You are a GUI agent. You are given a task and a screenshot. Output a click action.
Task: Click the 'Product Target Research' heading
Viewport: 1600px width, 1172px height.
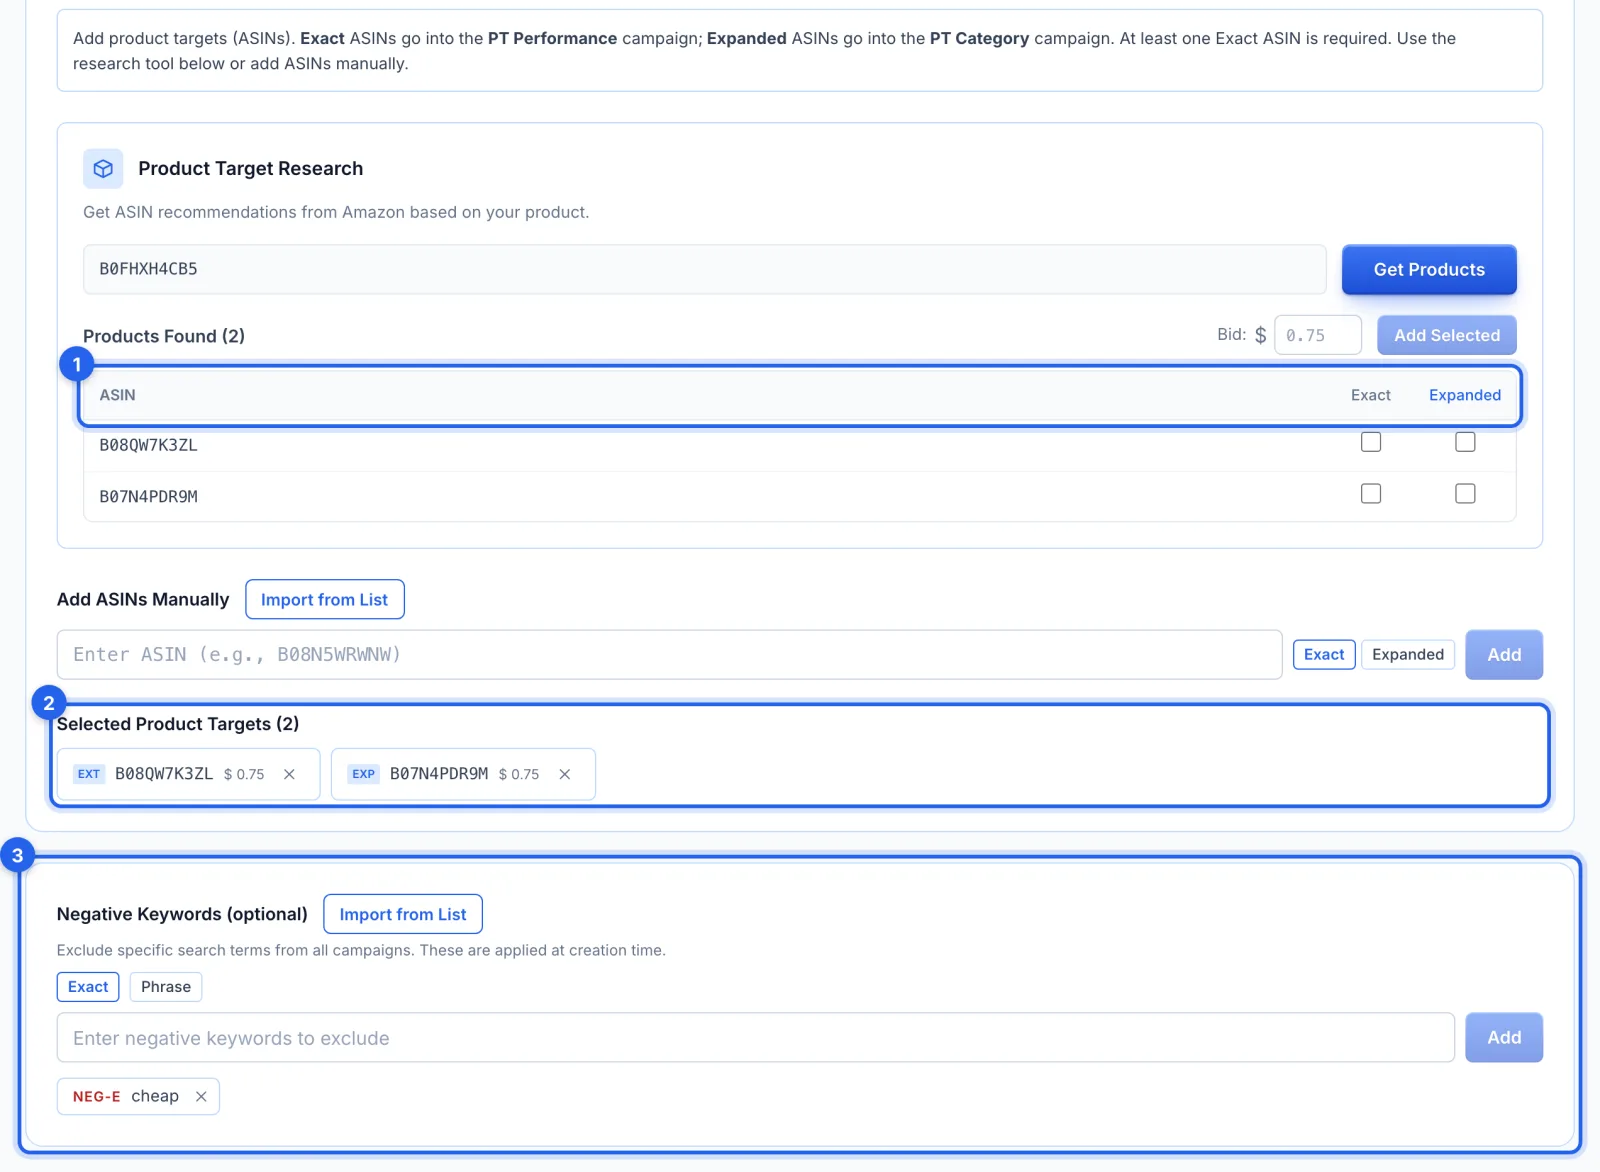(x=251, y=169)
